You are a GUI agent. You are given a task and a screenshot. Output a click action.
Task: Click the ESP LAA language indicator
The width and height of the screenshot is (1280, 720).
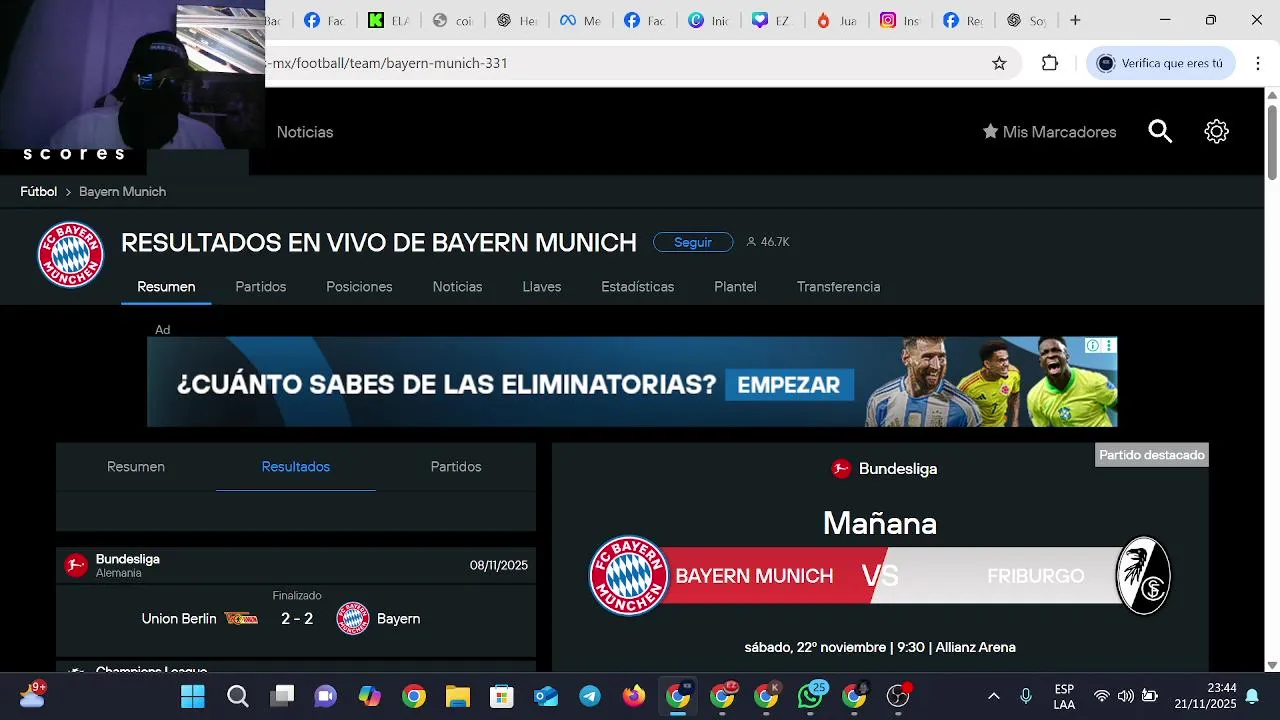[1064, 696]
